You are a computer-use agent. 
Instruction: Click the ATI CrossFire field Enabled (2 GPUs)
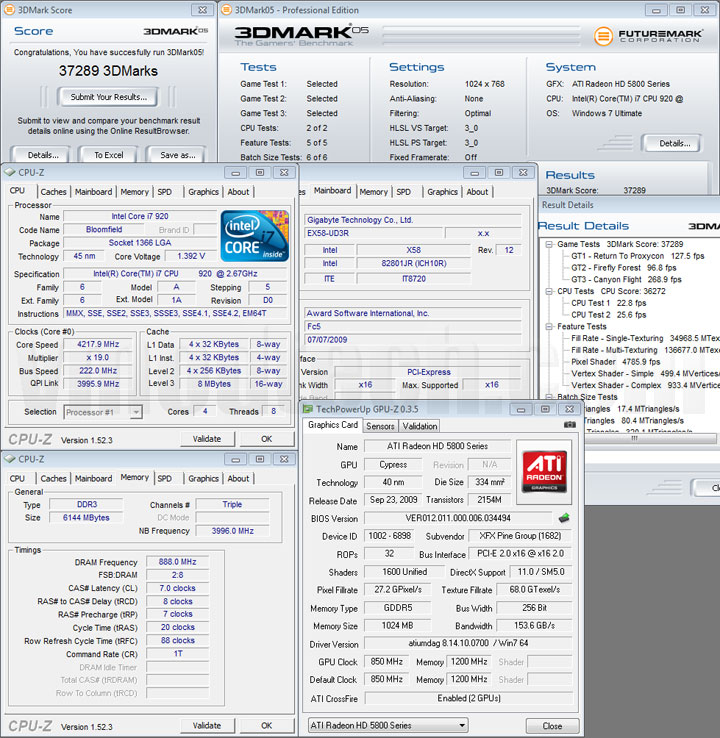click(469, 698)
